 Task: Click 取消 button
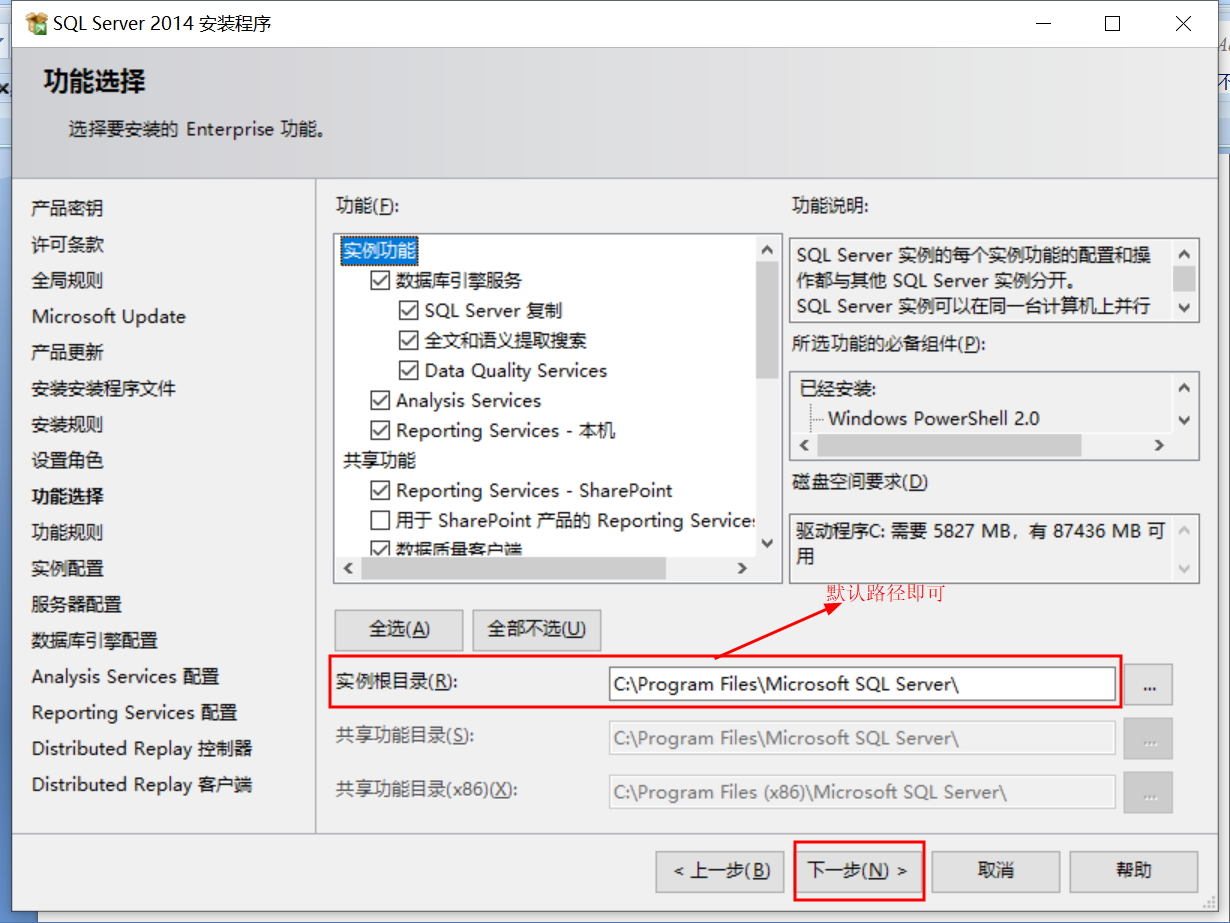coord(995,871)
